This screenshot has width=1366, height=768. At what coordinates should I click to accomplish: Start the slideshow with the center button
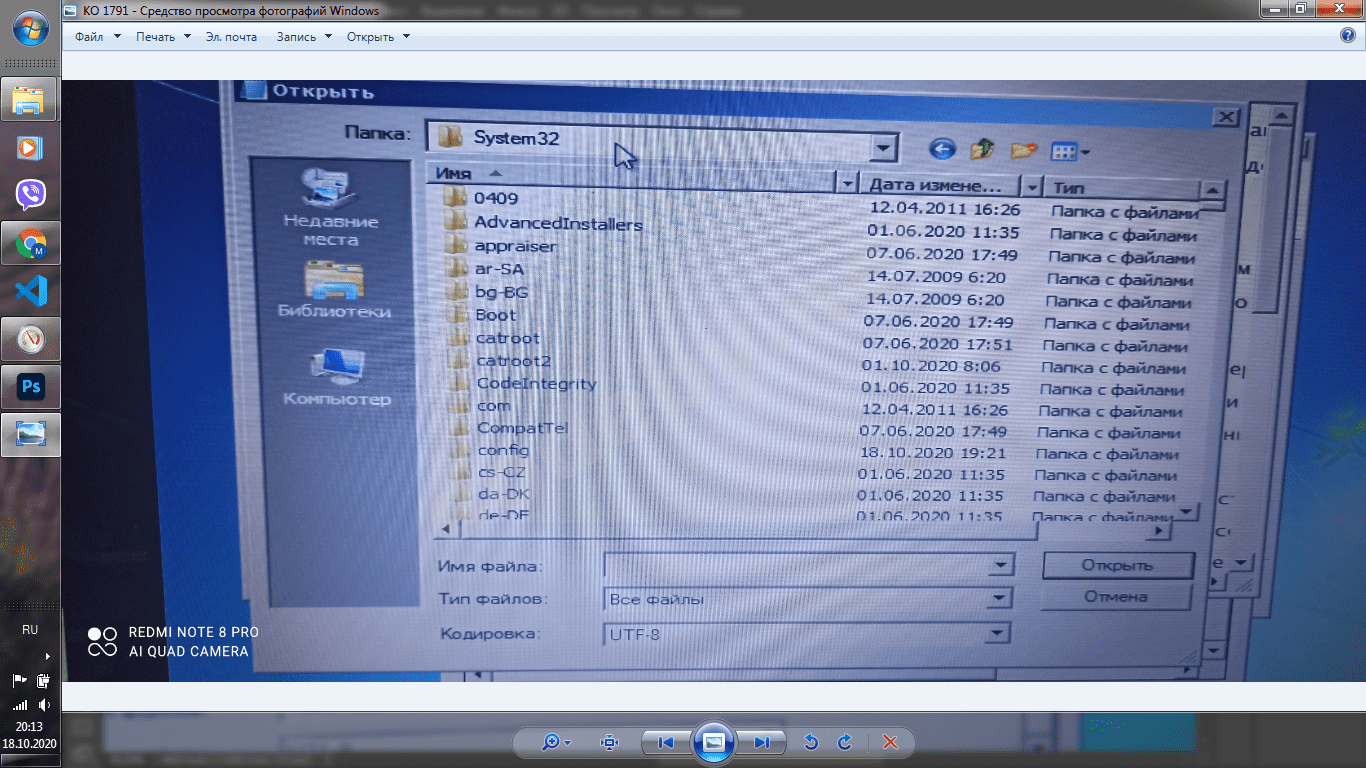point(713,742)
